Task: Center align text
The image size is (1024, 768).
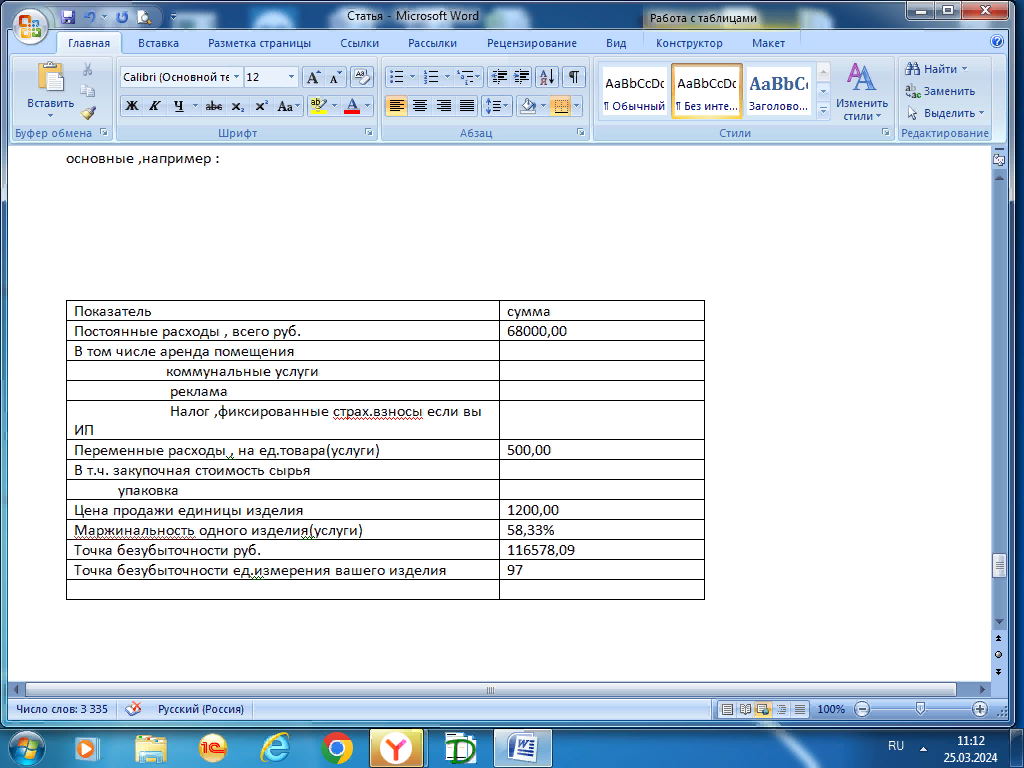Action: coord(420,106)
